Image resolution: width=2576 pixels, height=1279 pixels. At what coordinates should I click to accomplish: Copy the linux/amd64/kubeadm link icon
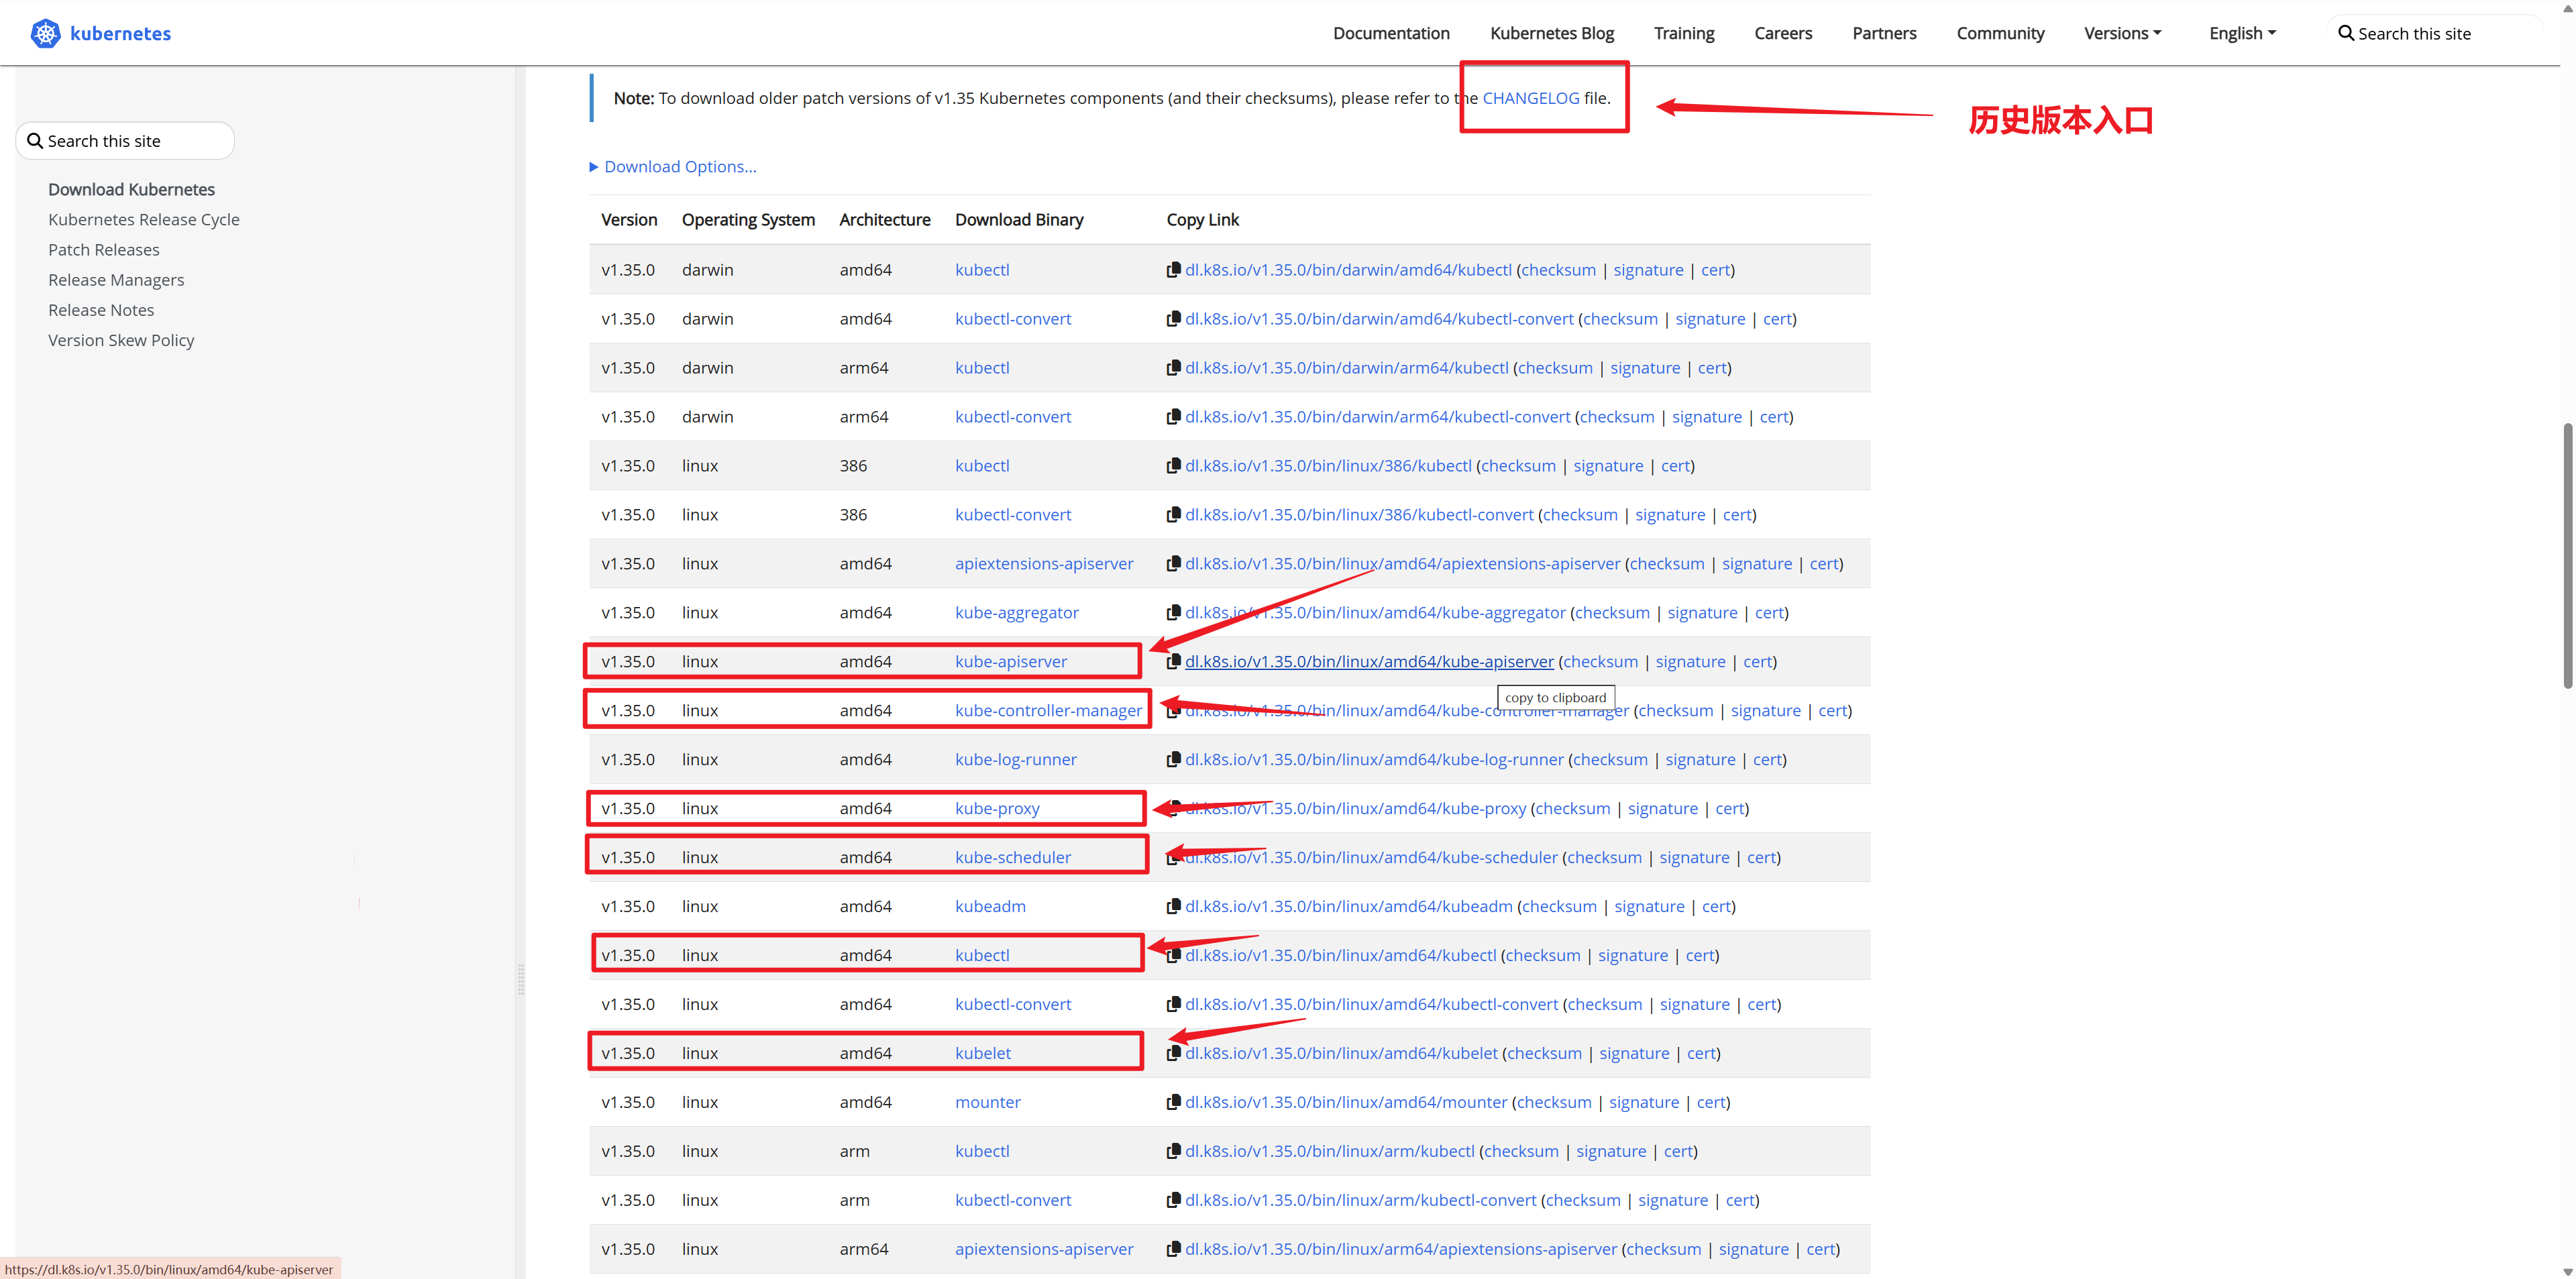click(1173, 907)
